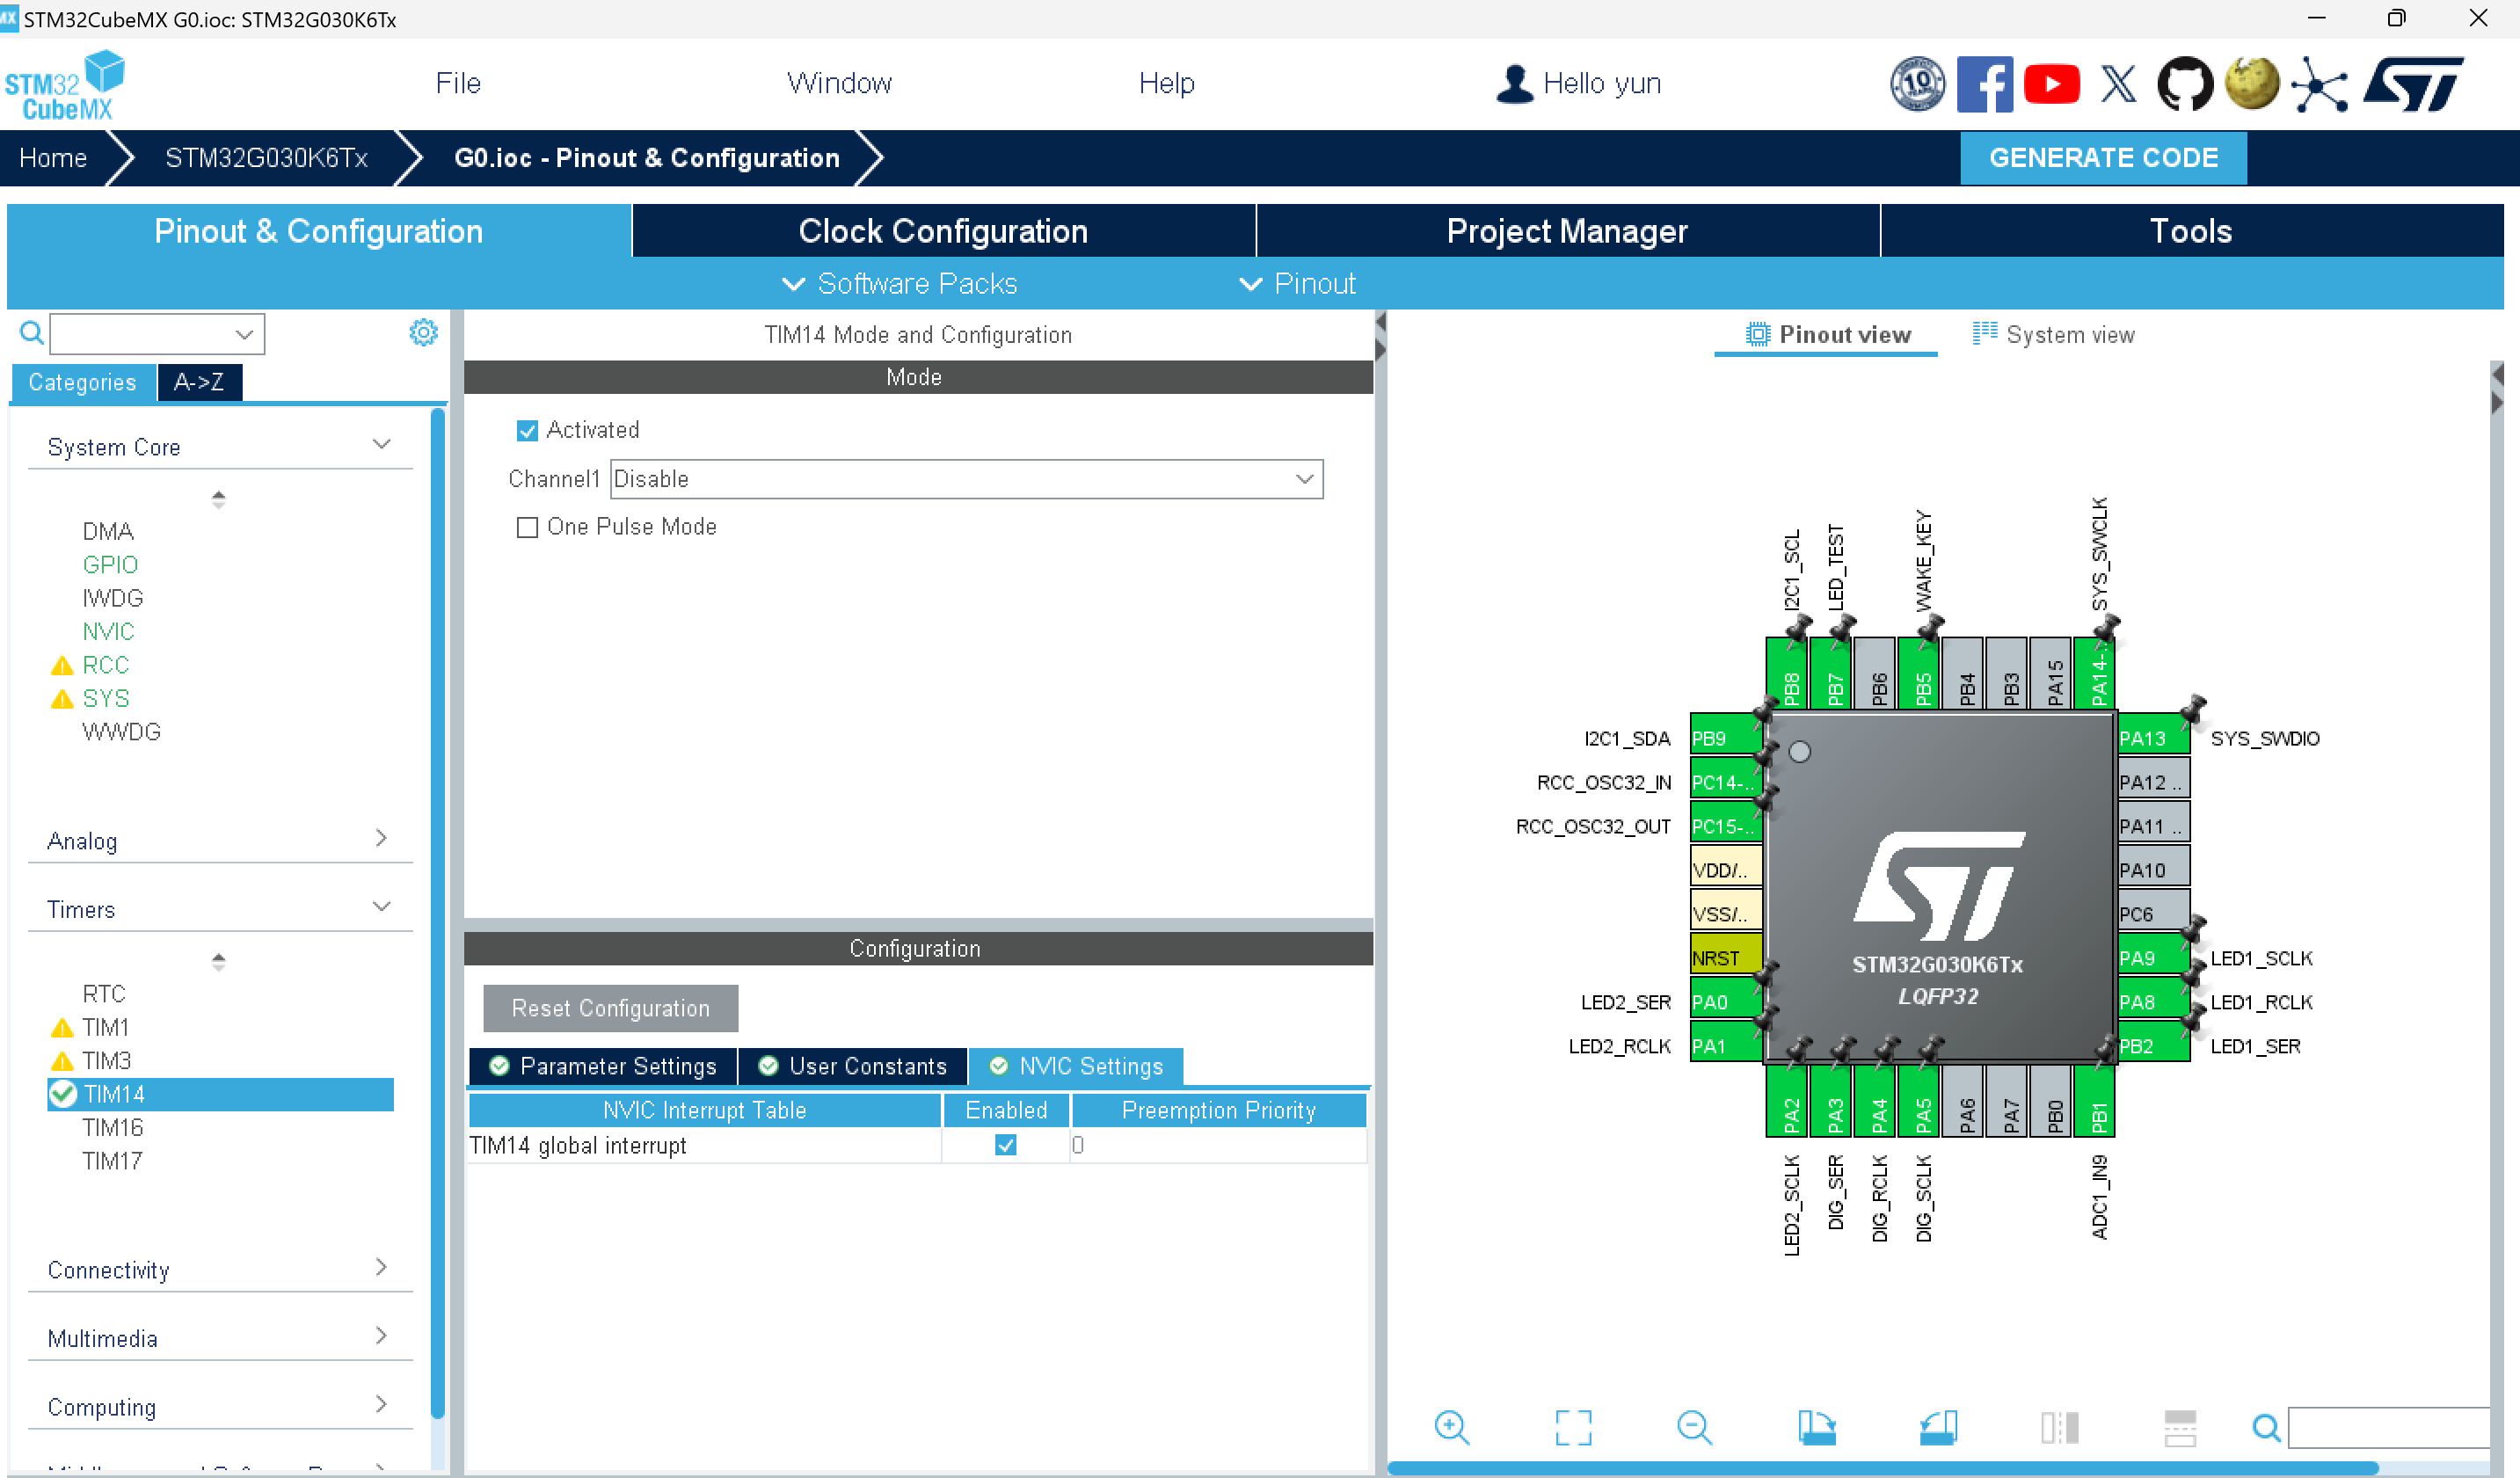The width and height of the screenshot is (2520, 1478).
Task: Switch to the Clock Configuration tab
Action: tap(942, 231)
